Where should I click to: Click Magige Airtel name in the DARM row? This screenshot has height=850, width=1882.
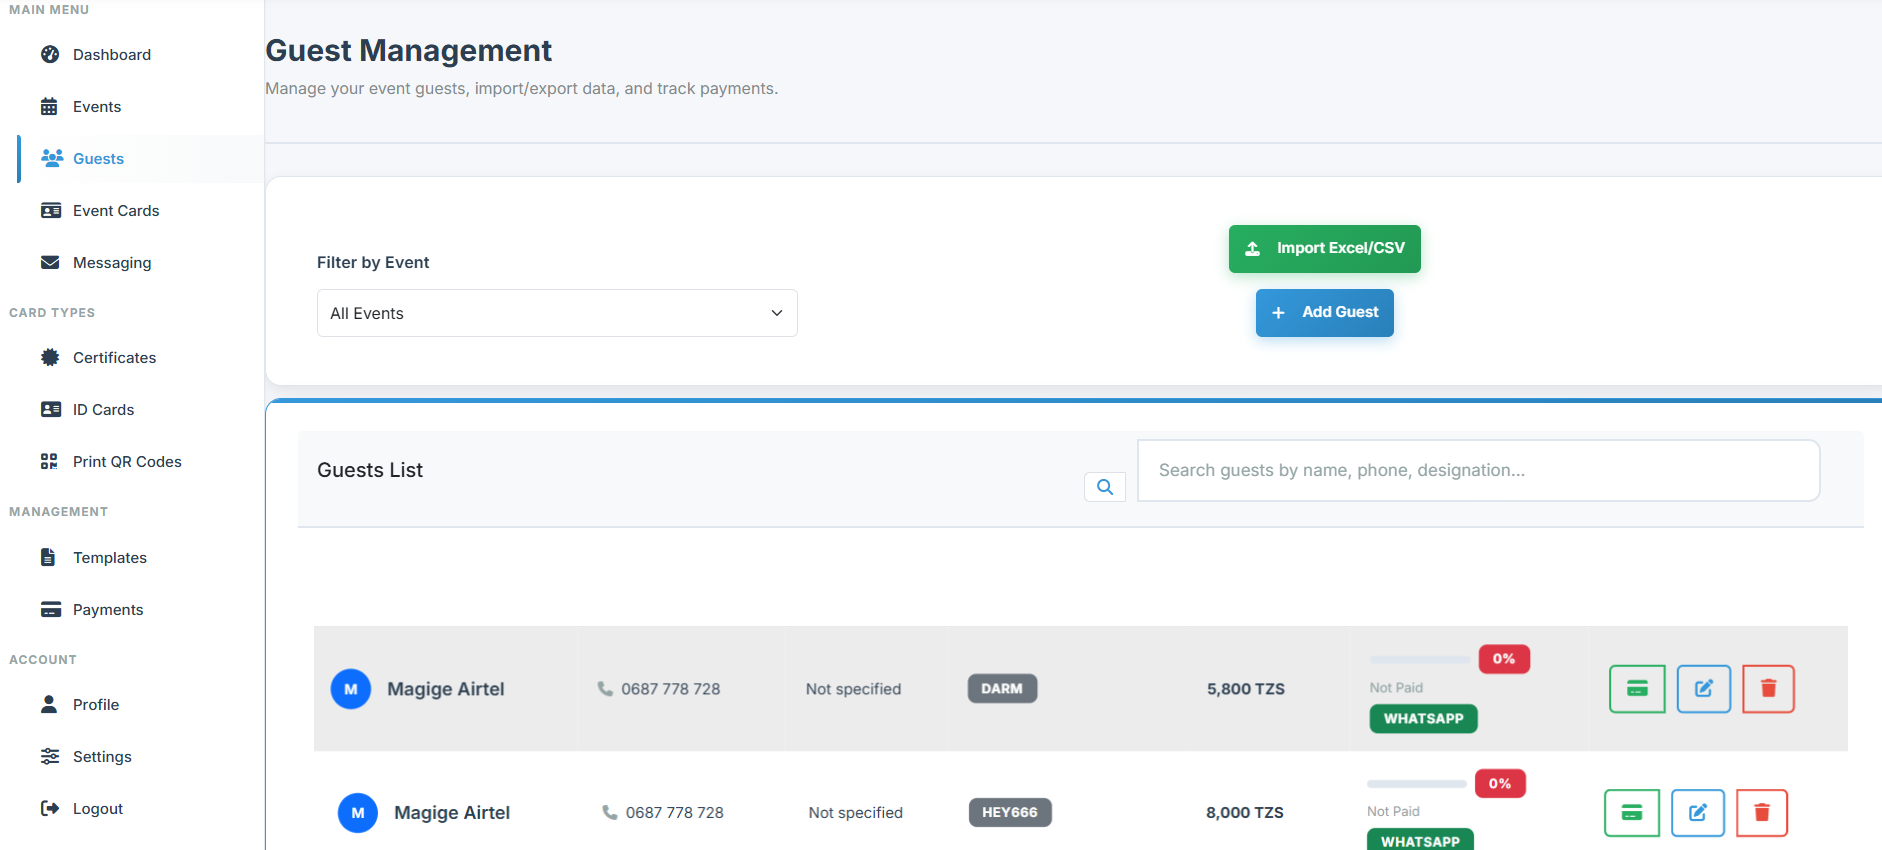pos(446,689)
